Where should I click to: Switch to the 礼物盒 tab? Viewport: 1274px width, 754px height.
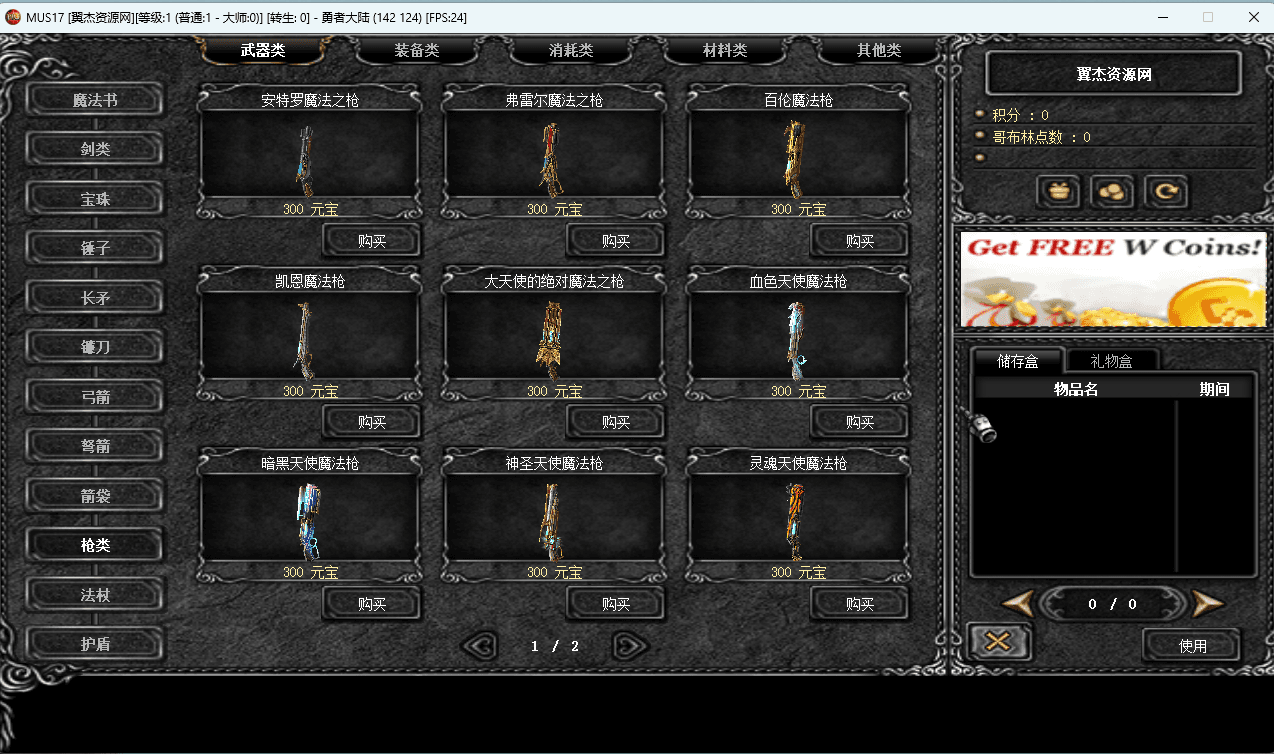1113,361
